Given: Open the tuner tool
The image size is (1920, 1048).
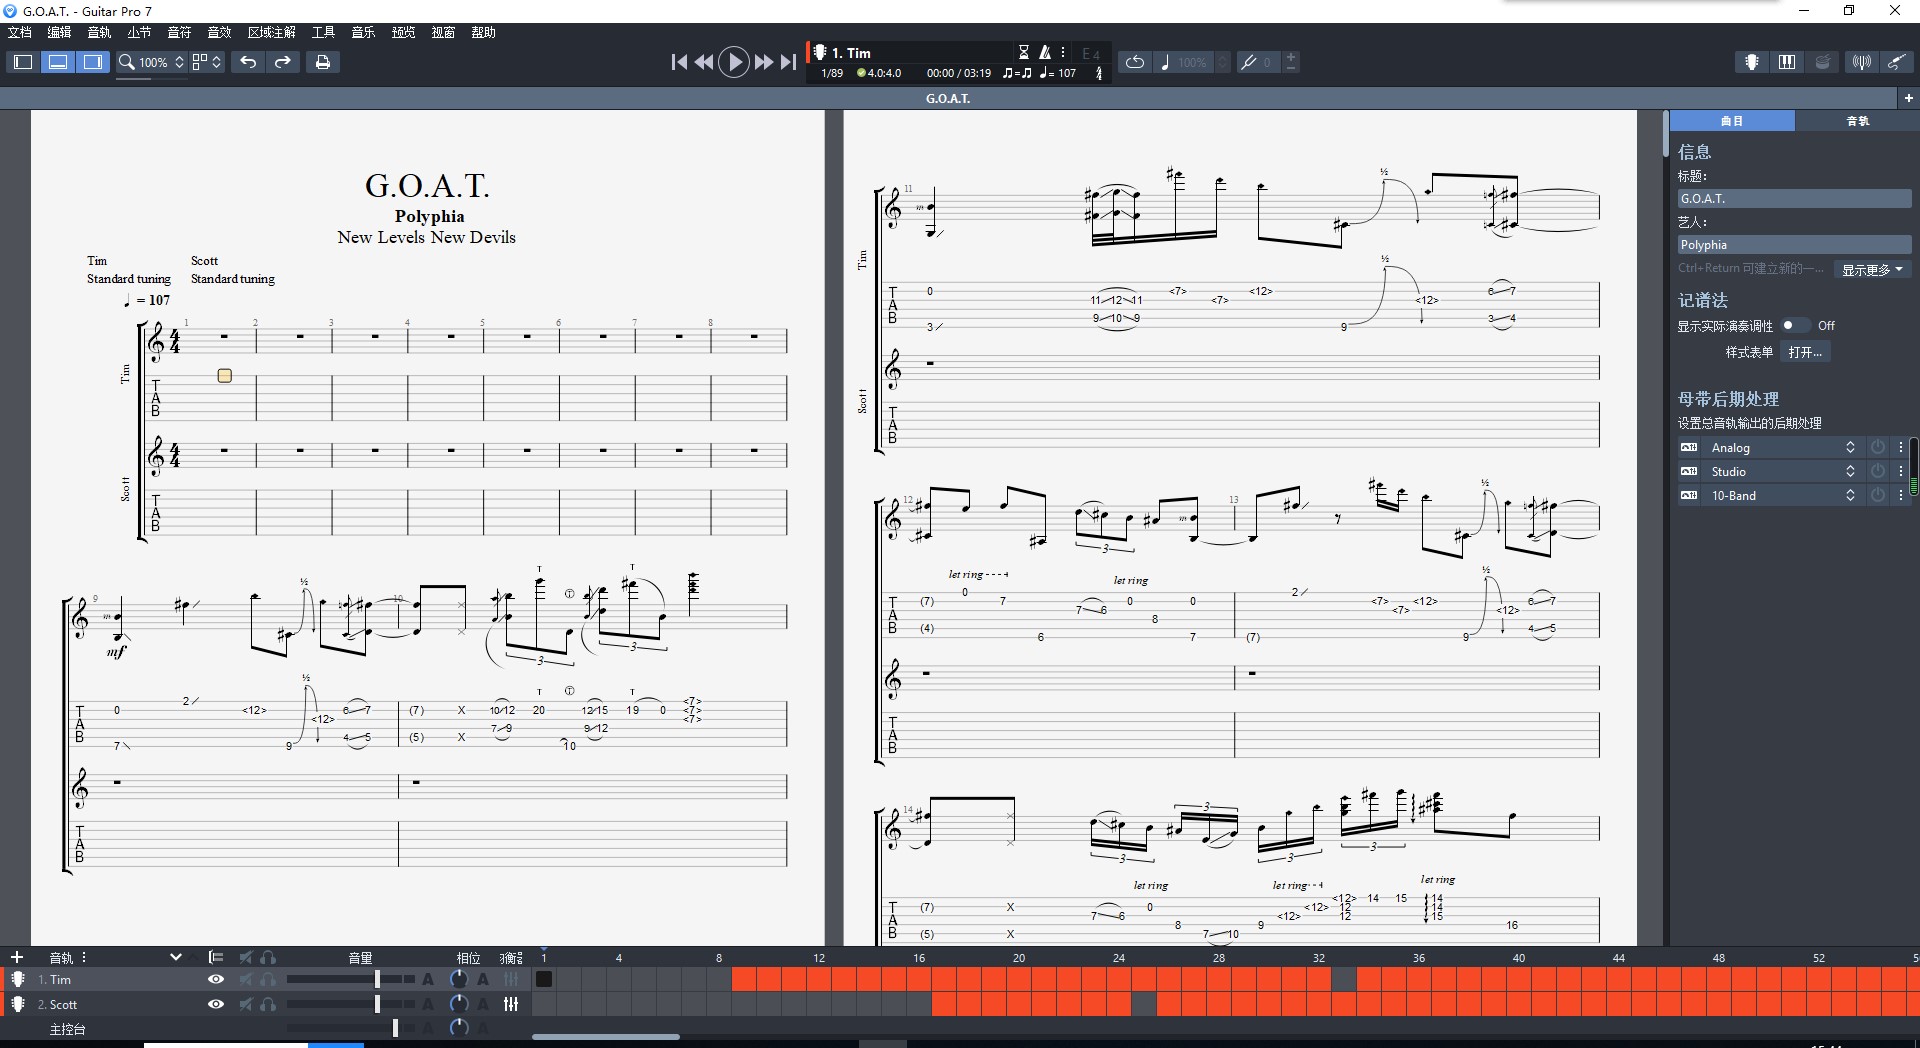Looking at the screenshot, I should pyautogui.click(x=1861, y=62).
